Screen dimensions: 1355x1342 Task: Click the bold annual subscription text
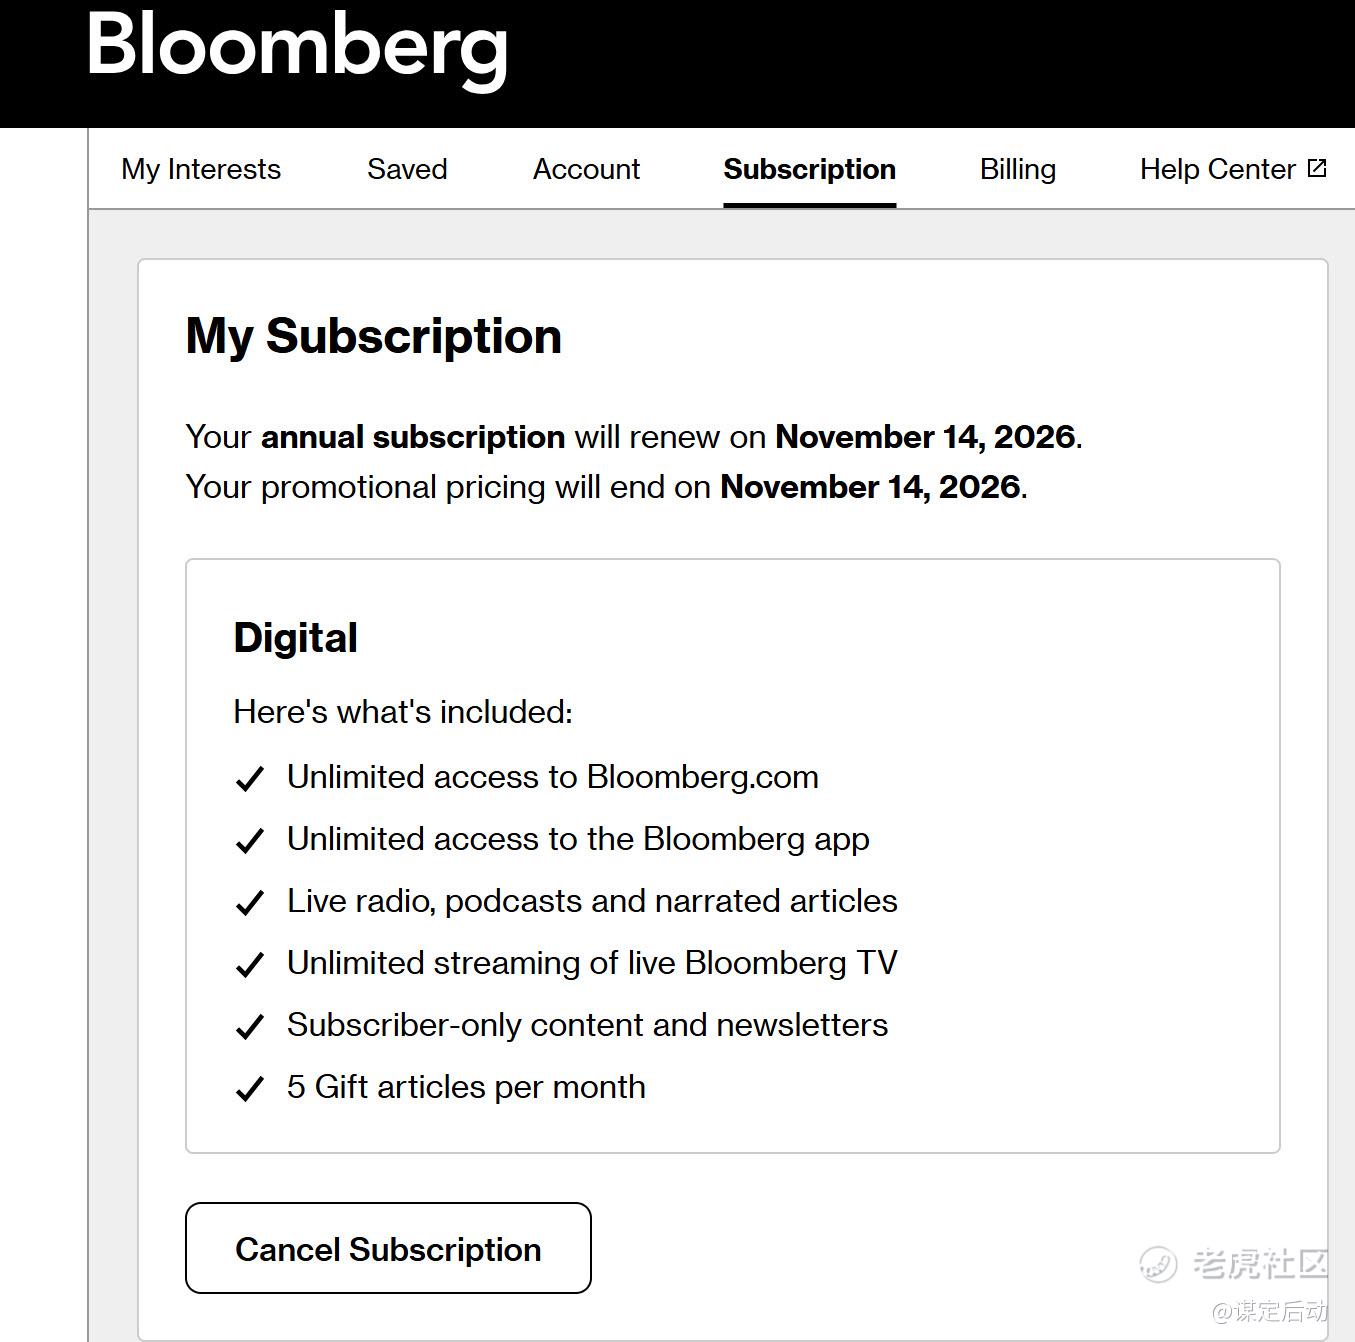coord(413,437)
